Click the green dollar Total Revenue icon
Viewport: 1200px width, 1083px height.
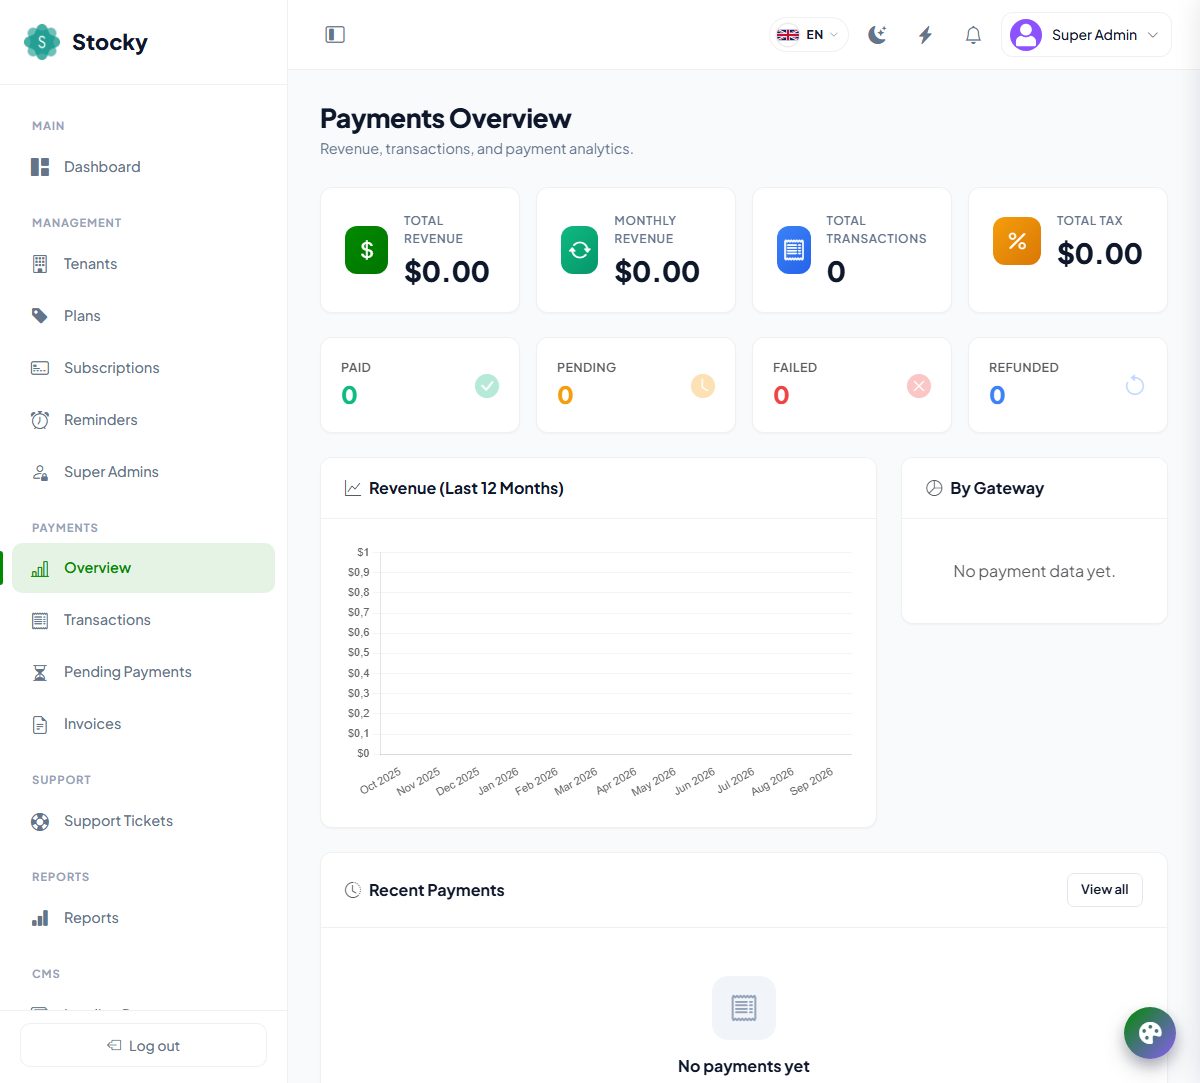coord(366,250)
